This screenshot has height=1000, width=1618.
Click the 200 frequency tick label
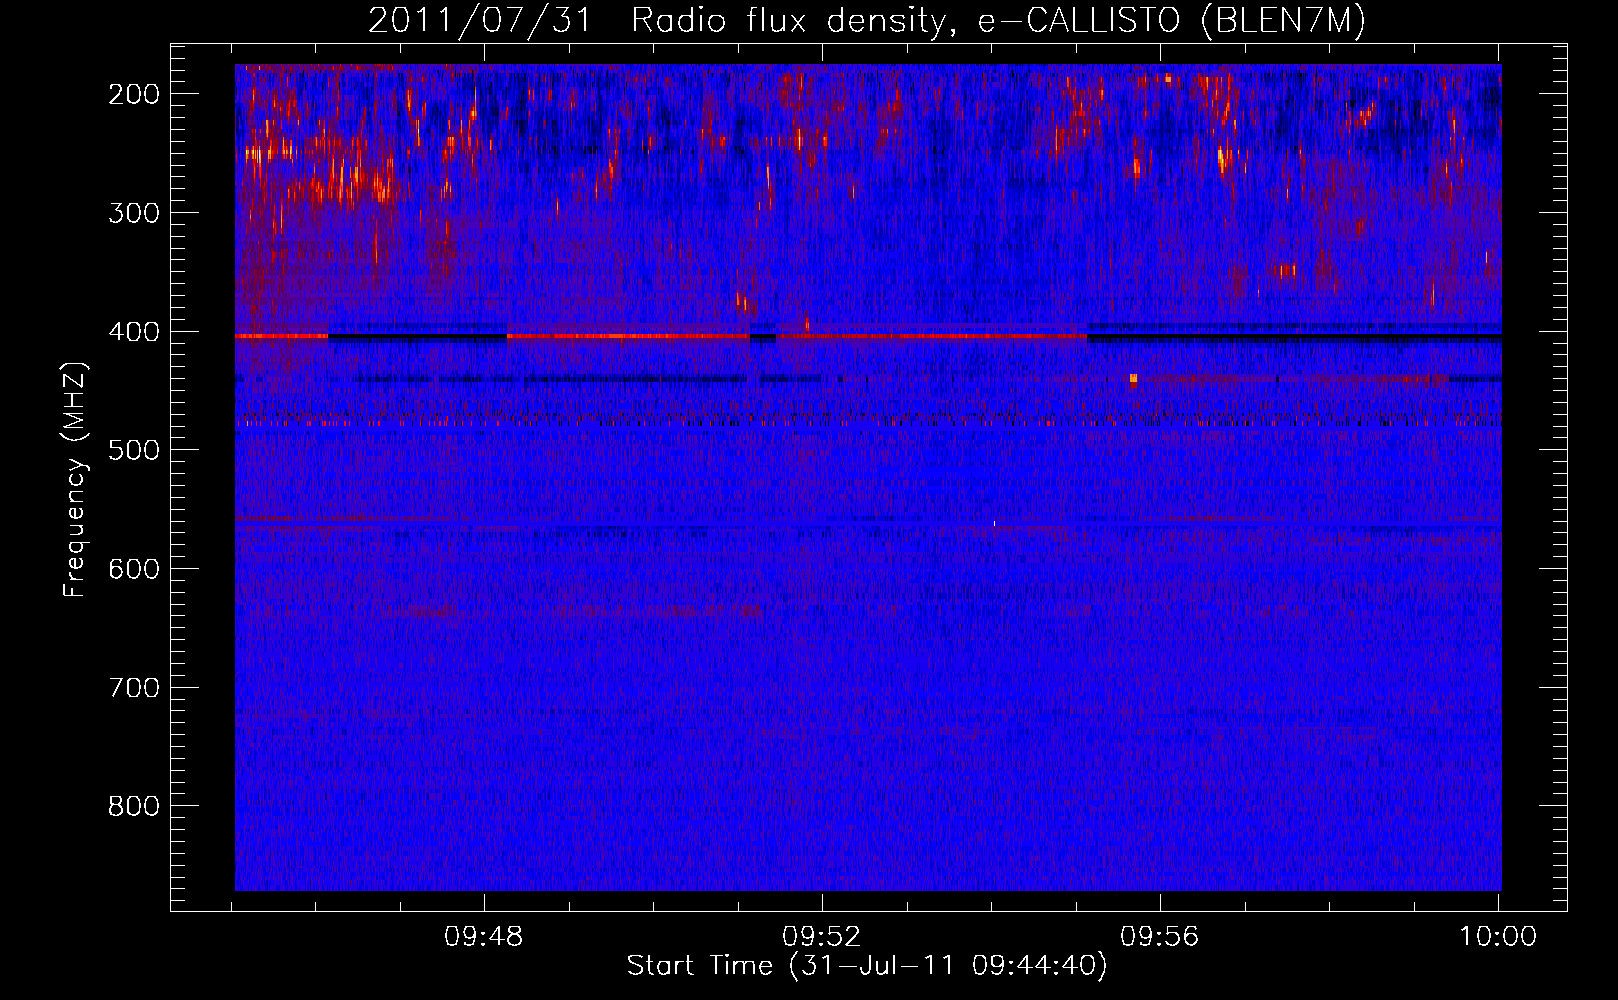pyautogui.click(x=133, y=94)
